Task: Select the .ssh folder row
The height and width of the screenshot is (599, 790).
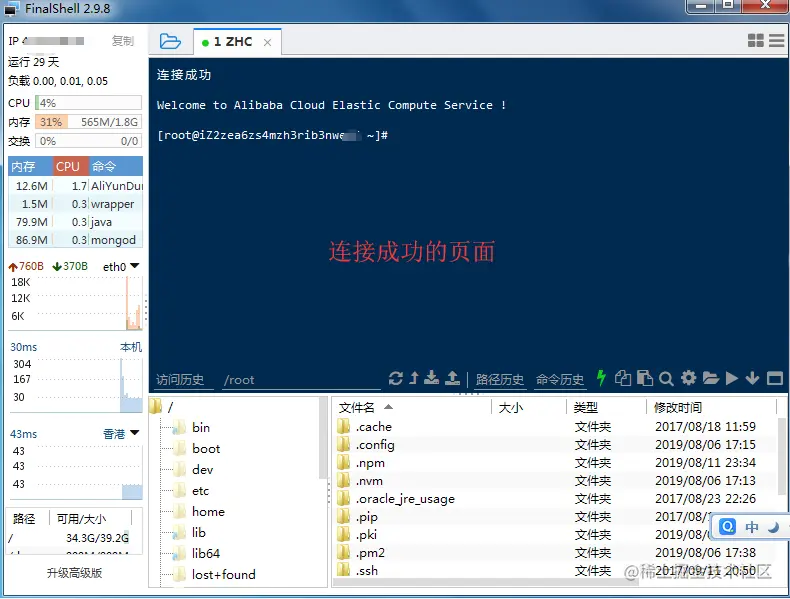Action: coord(556,571)
